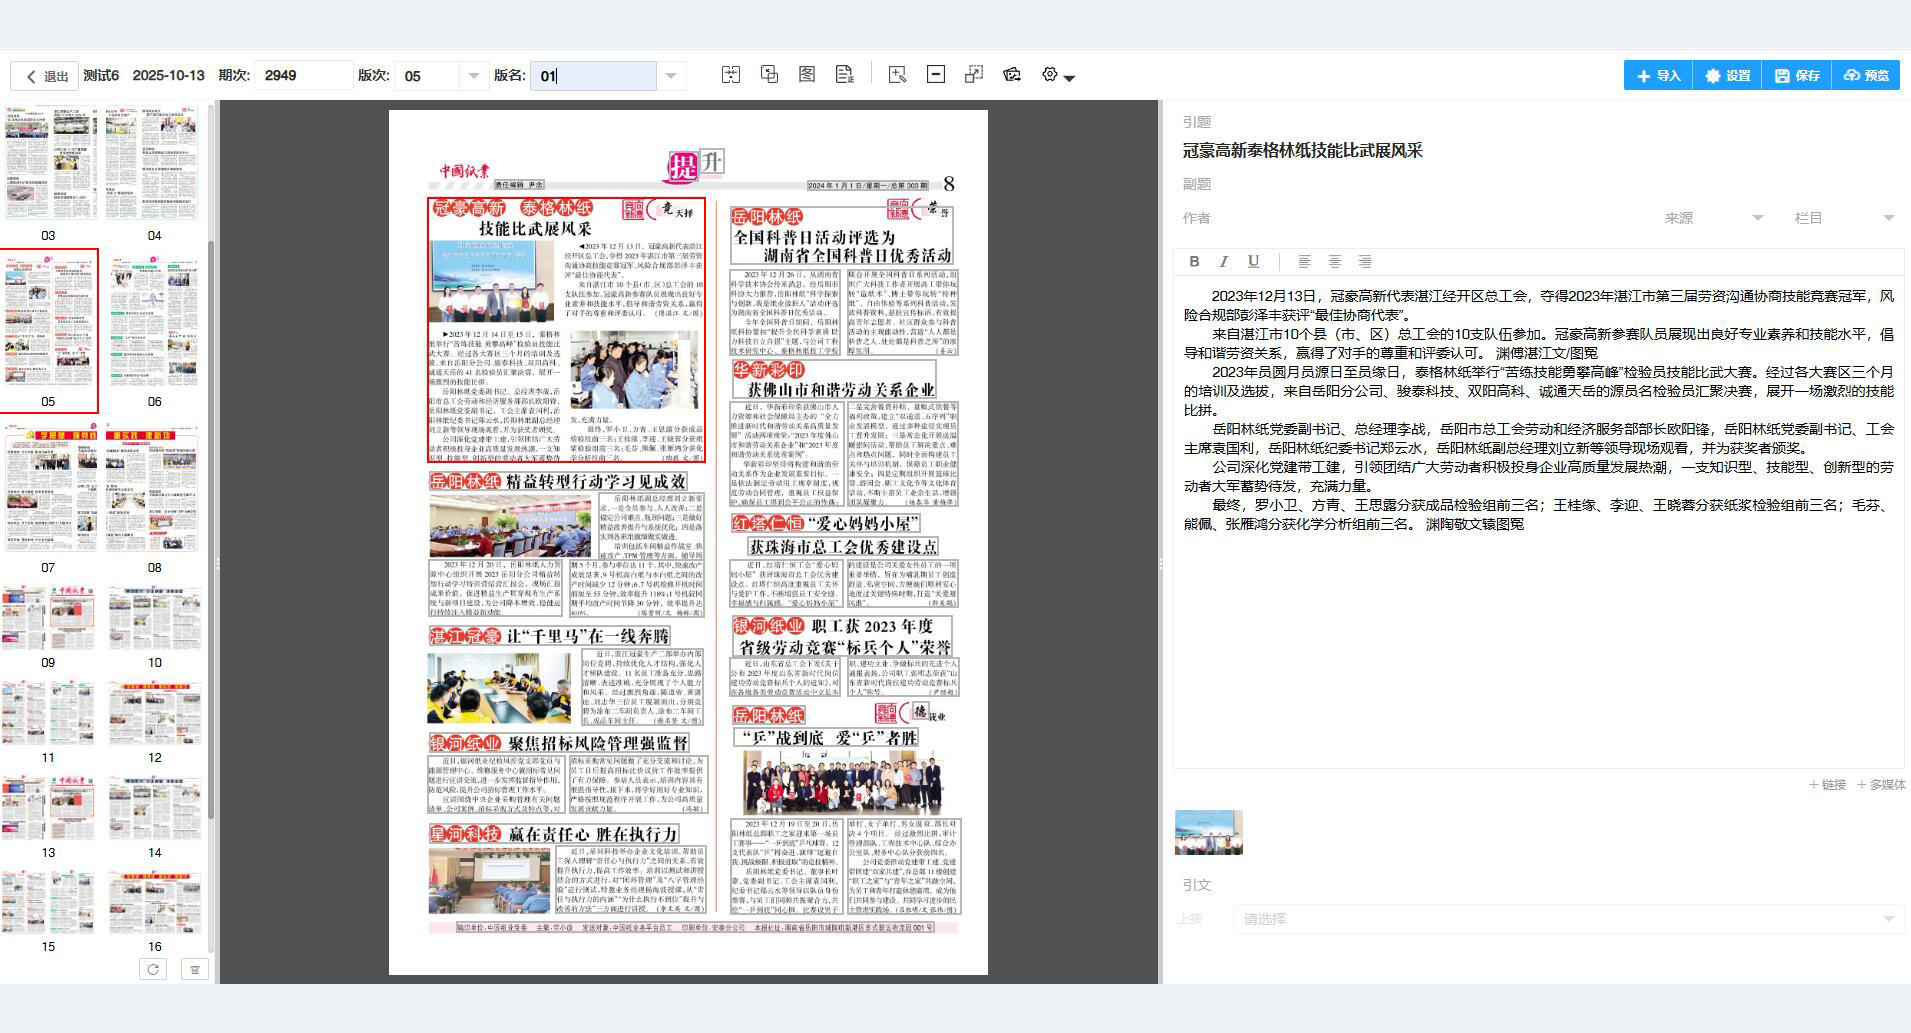Select page thumbnail 06
Viewport: 1911px width, 1033px height.
[154, 330]
